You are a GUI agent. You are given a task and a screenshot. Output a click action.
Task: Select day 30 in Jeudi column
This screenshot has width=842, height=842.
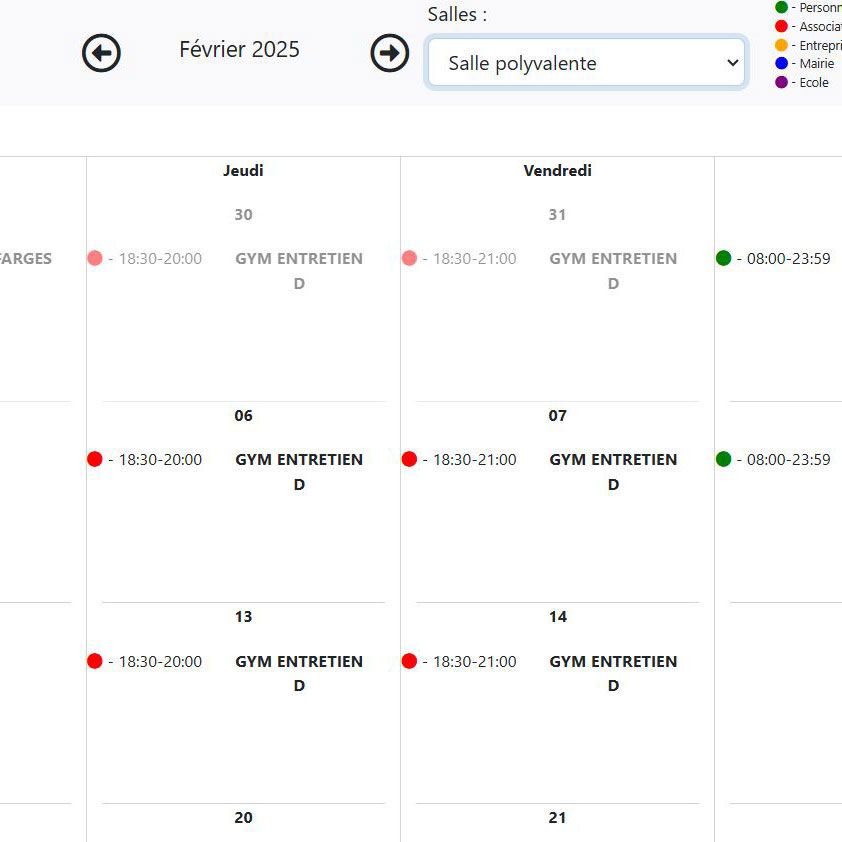(243, 215)
